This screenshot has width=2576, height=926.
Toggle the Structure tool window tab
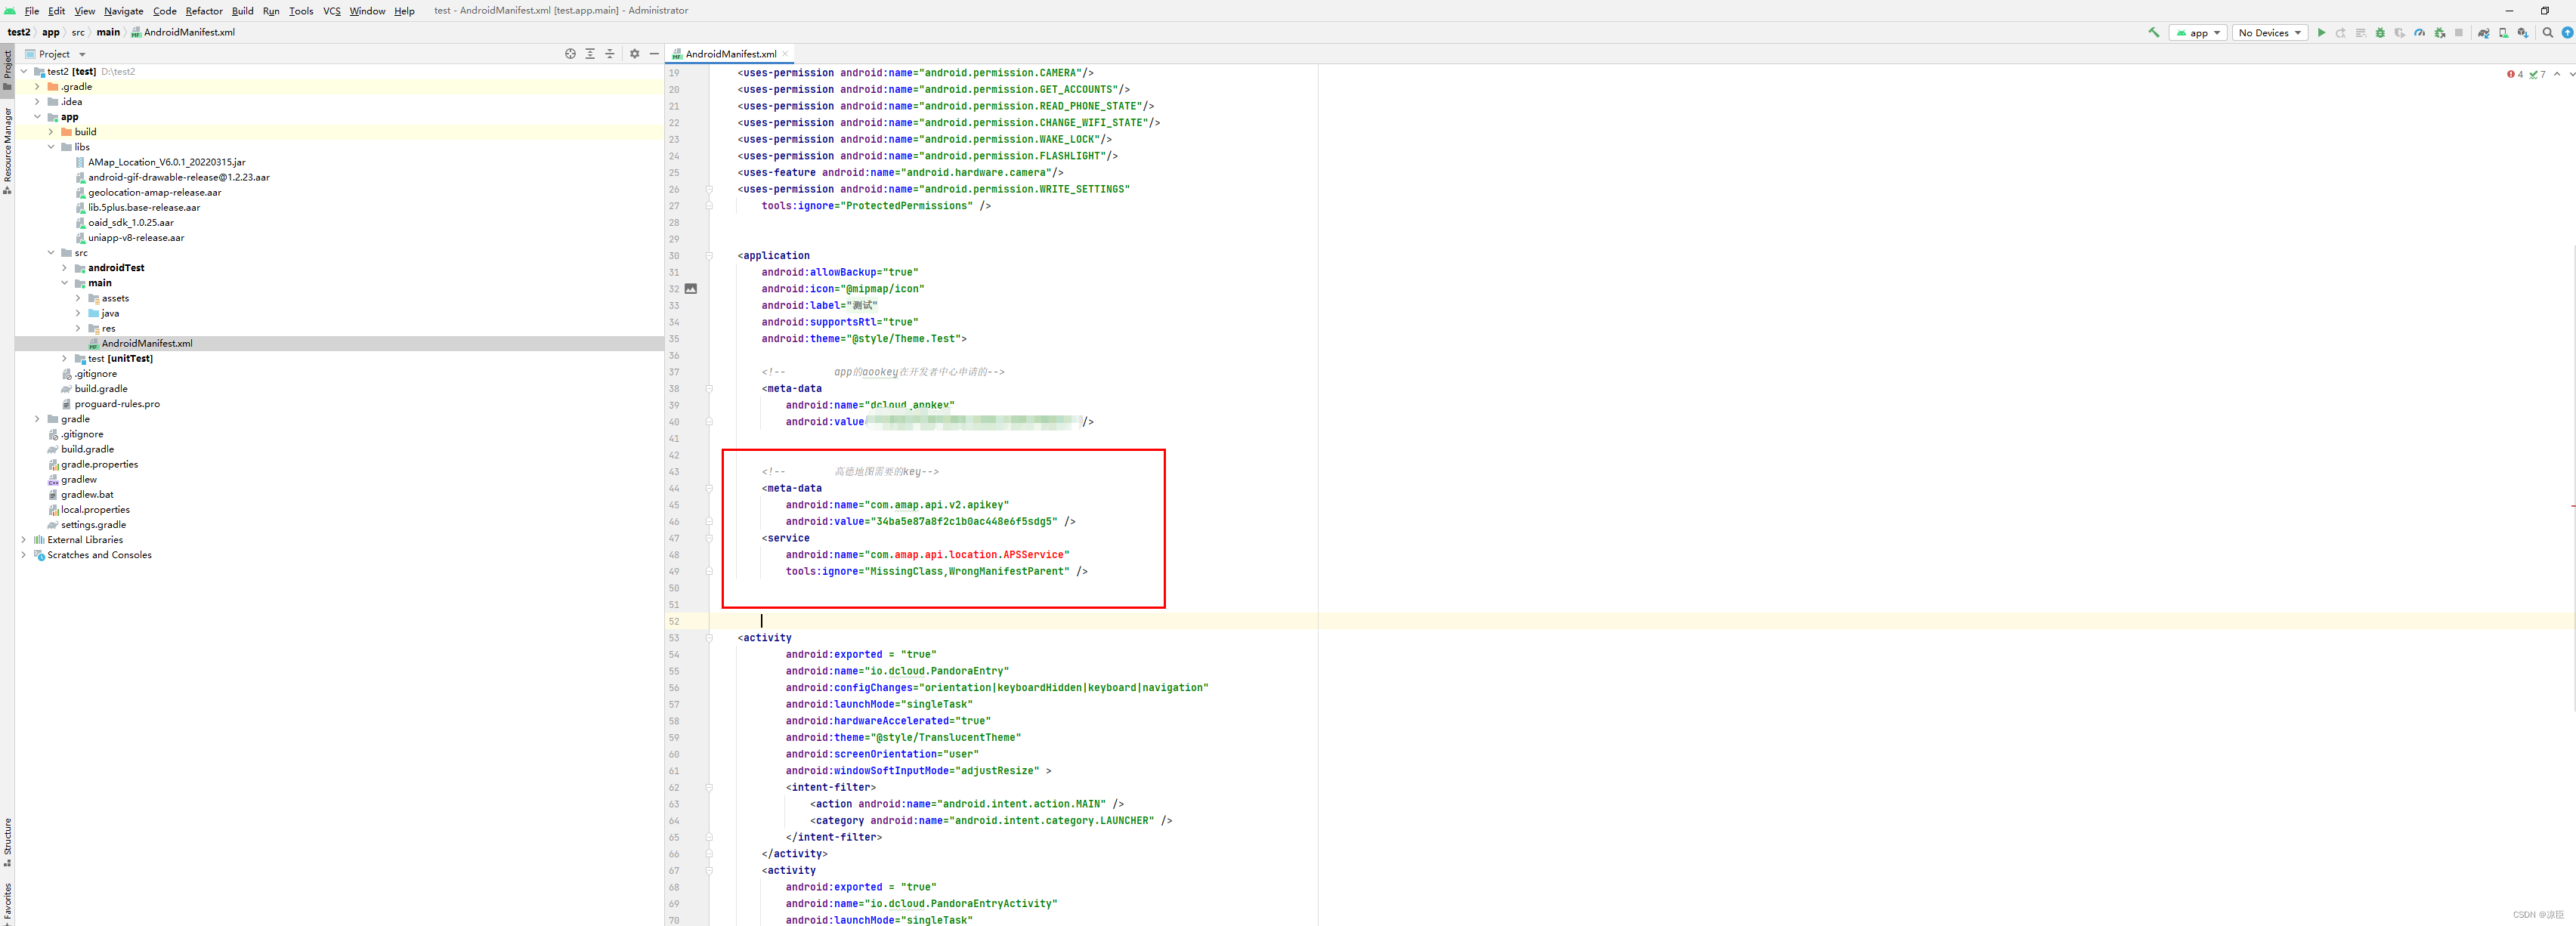click(x=7, y=842)
